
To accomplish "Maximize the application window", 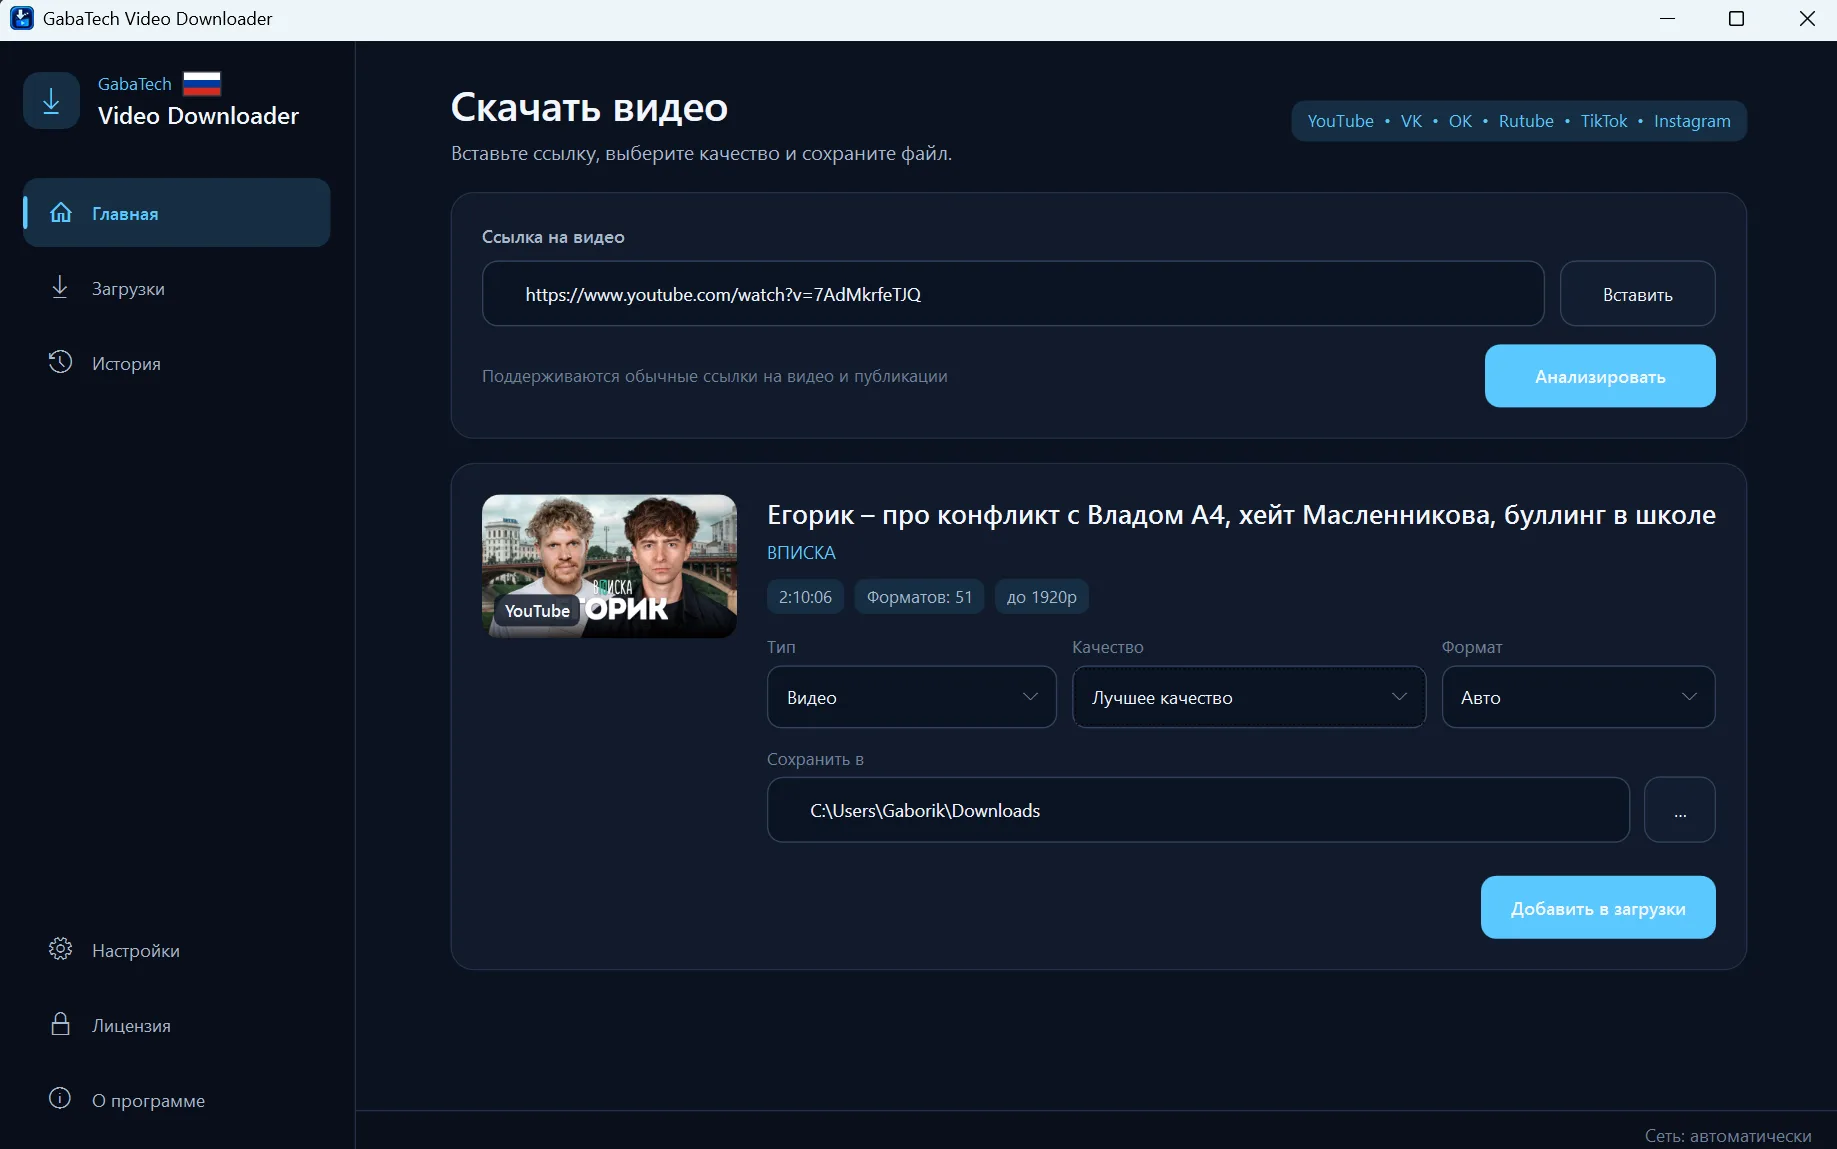I will point(1737,19).
